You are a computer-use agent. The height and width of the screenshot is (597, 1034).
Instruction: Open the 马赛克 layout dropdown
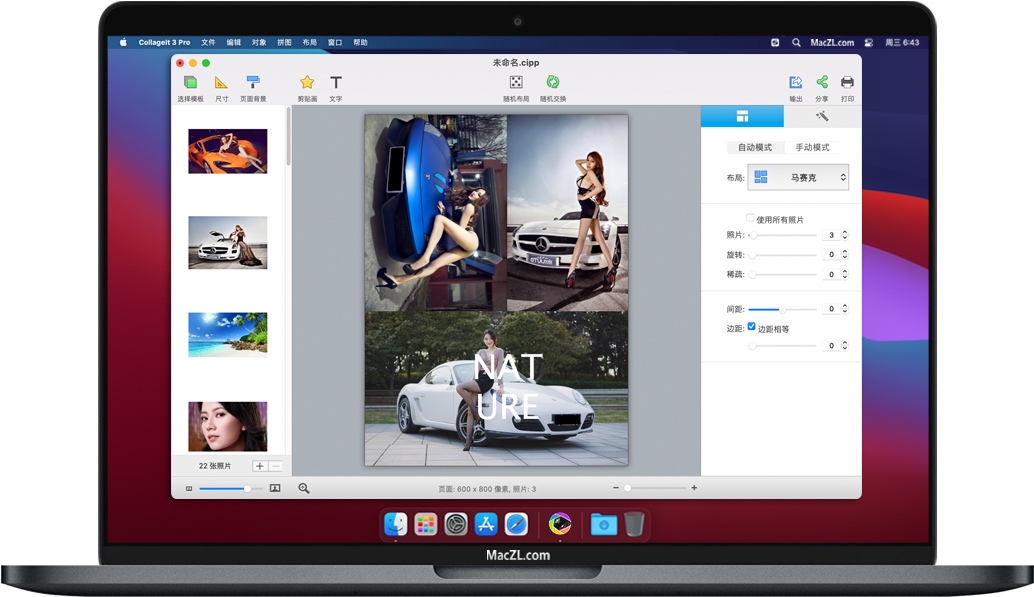(x=798, y=177)
